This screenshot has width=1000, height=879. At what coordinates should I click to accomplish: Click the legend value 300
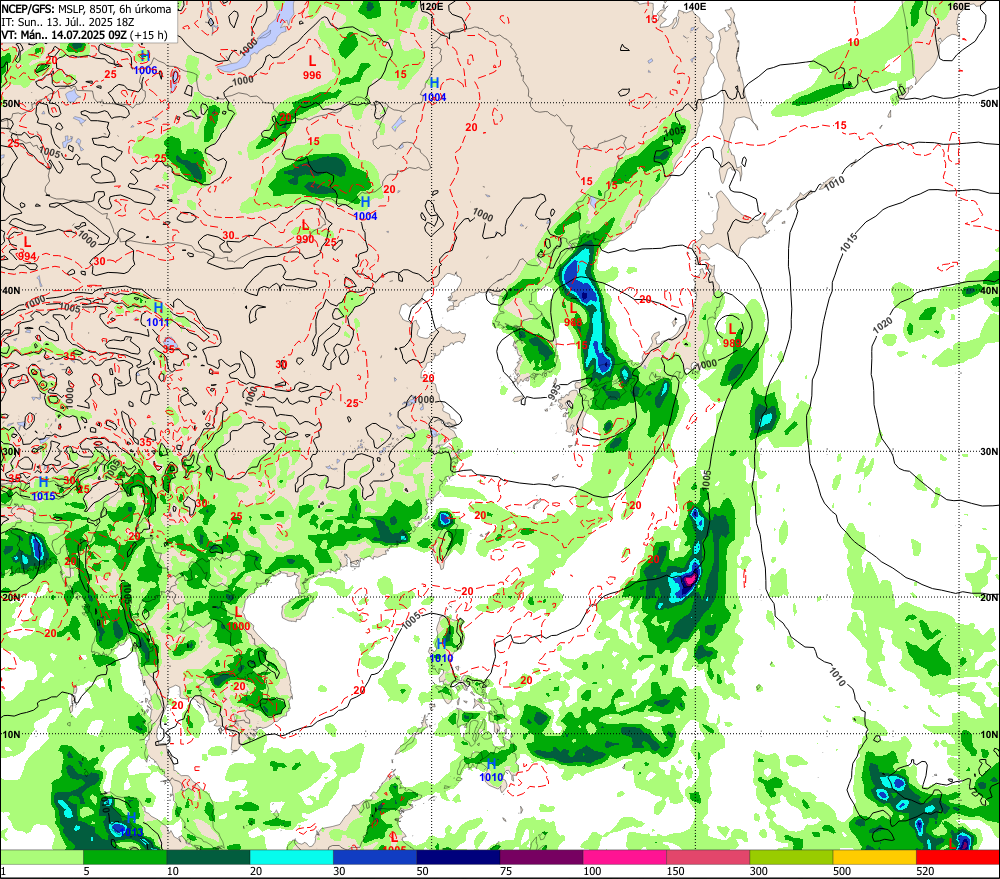pos(758,871)
